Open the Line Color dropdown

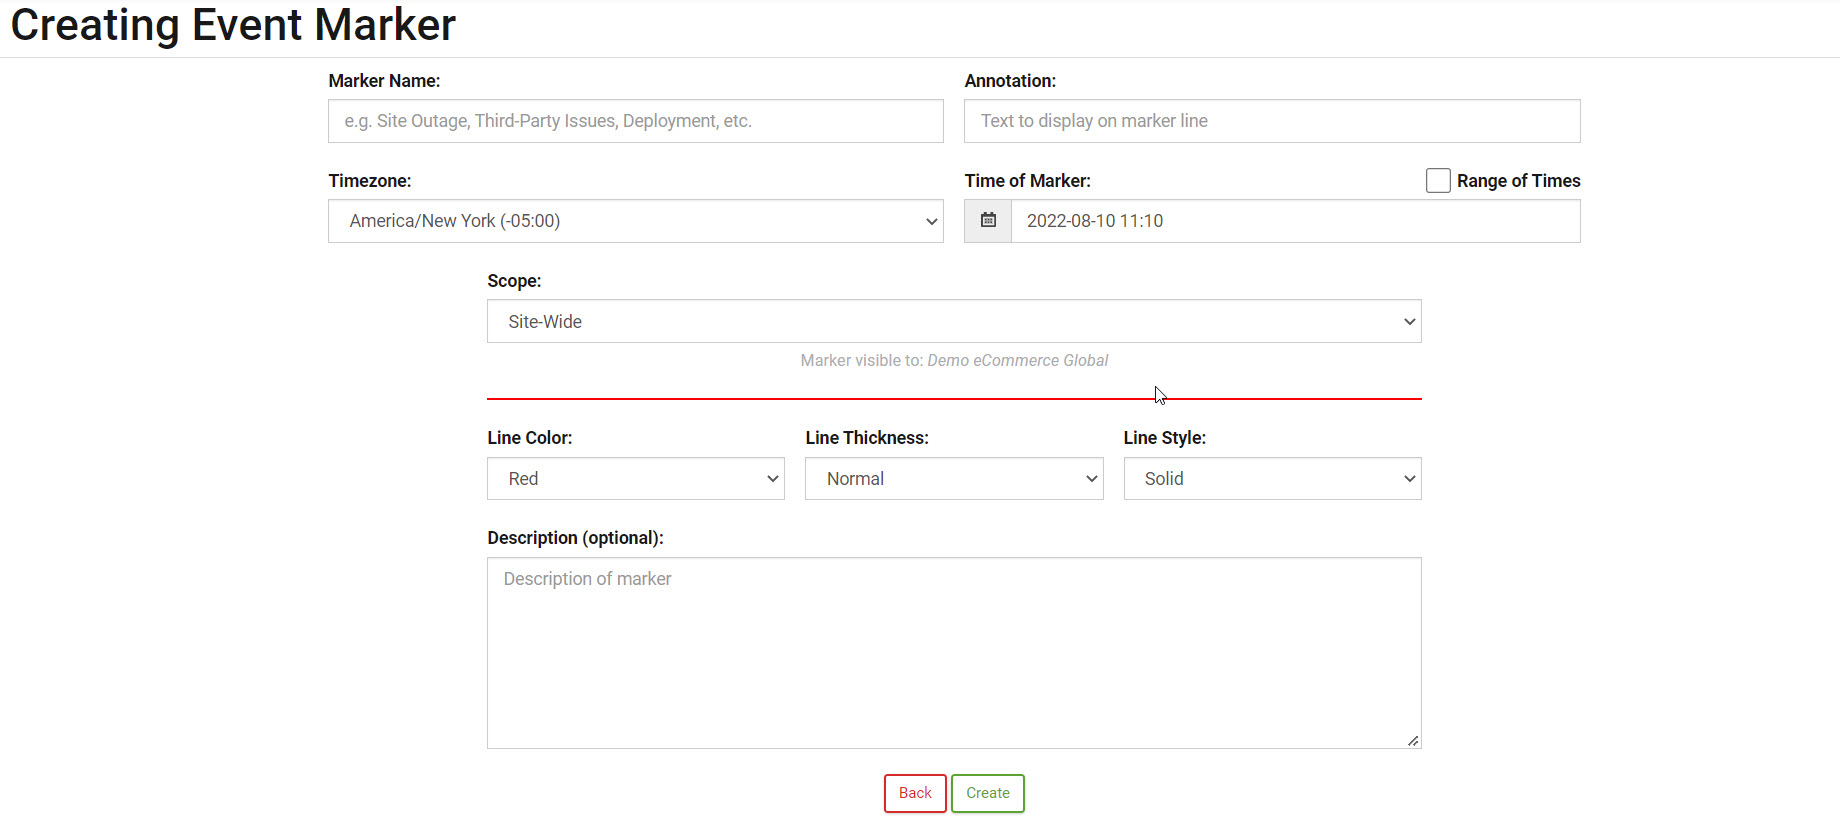click(636, 479)
